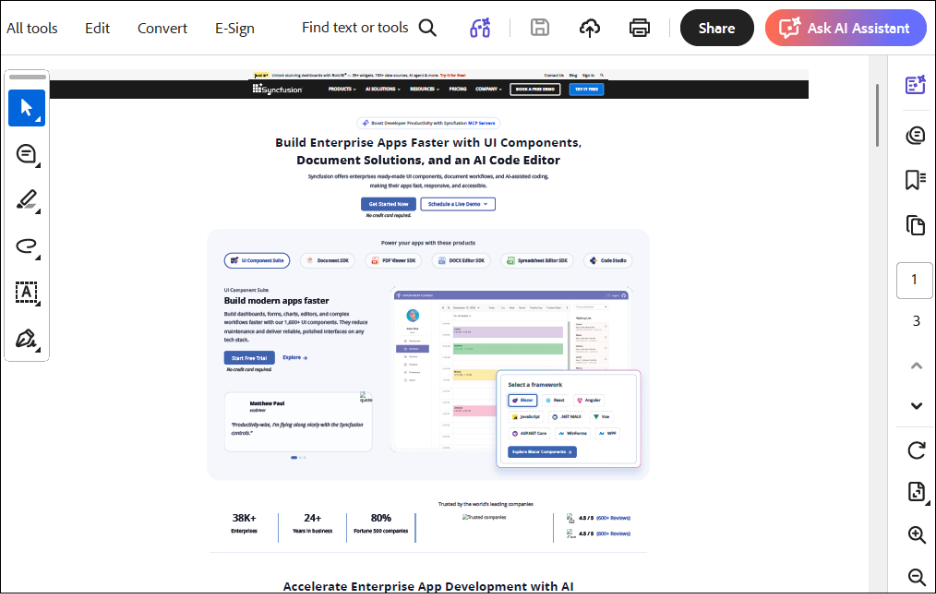The width and height of the screenshot is (936, 594).
Task: Toggle the AI Assistant sidebar panel
Action: (x=915, y=85)
